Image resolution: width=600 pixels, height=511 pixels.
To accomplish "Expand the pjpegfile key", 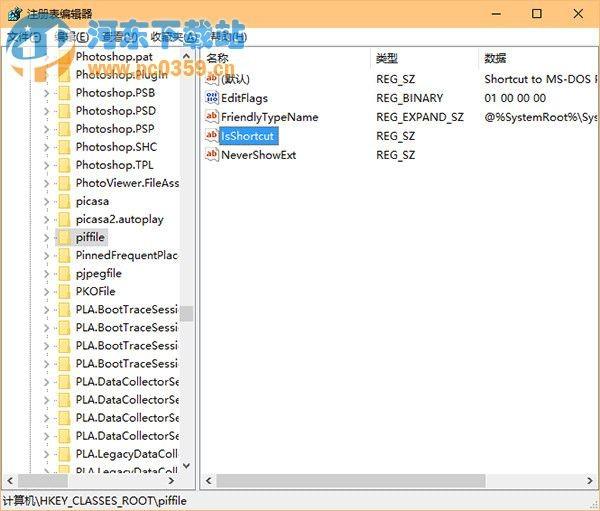I will click(x=46, y=273).
